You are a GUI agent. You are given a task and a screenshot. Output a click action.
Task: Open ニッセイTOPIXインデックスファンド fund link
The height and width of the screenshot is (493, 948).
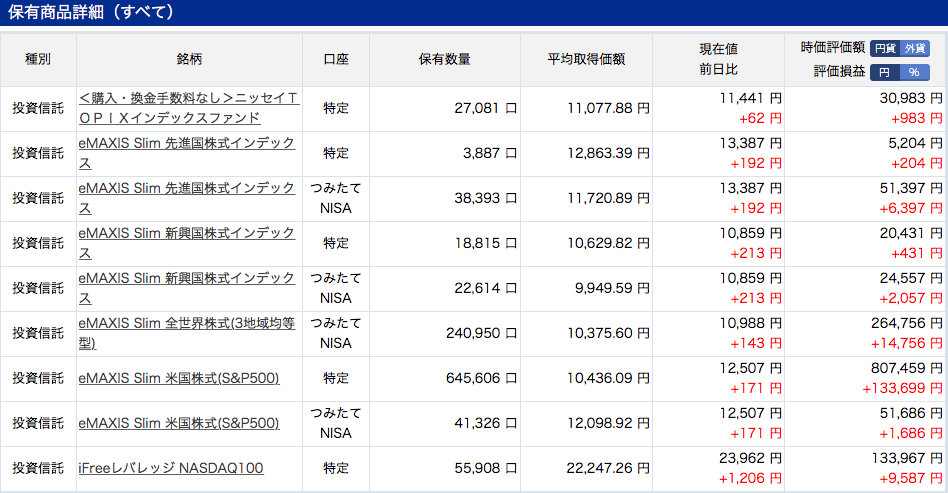coord(189,108)
